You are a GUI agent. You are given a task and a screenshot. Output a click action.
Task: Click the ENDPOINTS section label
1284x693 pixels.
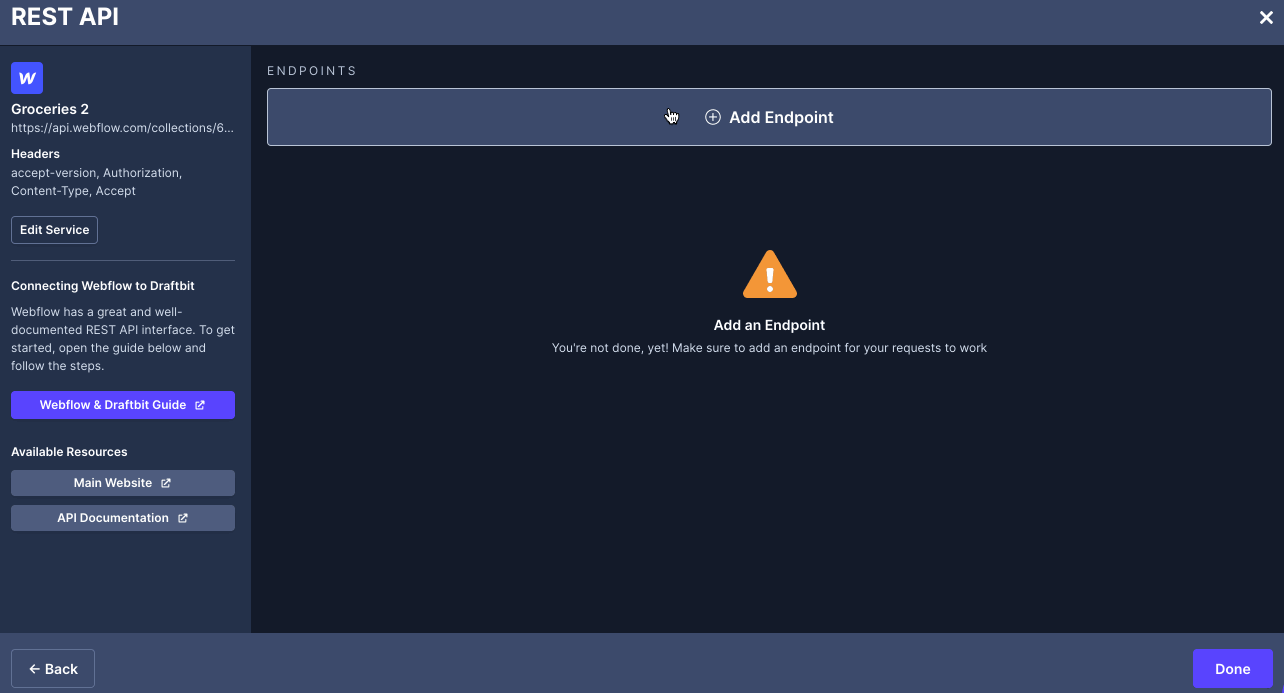coord(312,71)
